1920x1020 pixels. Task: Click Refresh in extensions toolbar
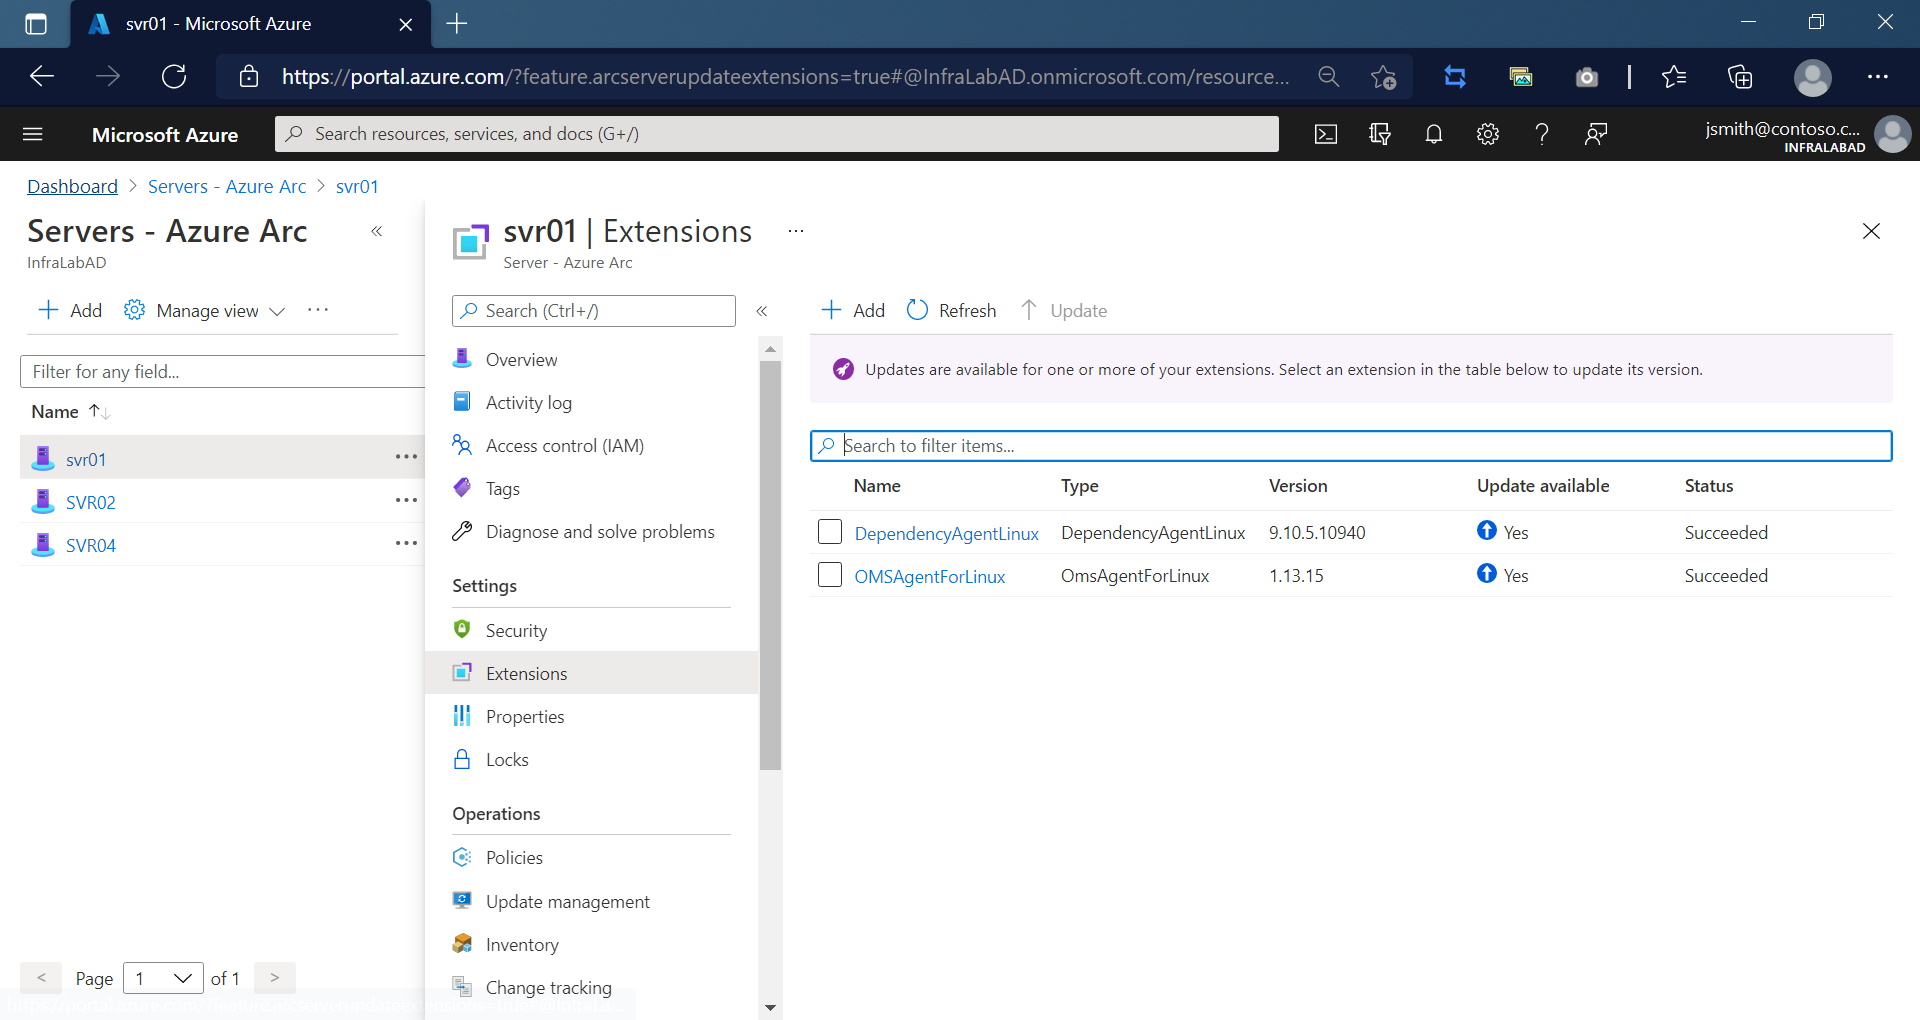click(951, 311)
